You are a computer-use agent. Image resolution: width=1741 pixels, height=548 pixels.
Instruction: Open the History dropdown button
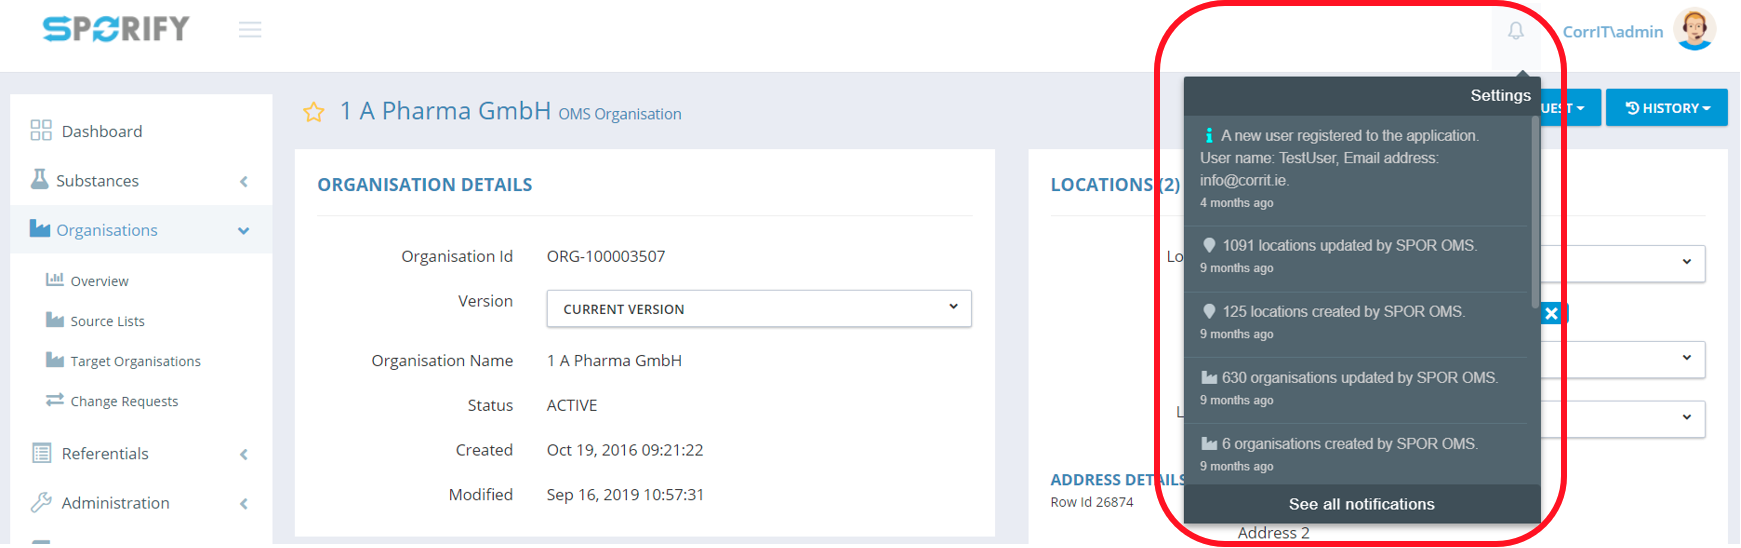click(1666, 108)
